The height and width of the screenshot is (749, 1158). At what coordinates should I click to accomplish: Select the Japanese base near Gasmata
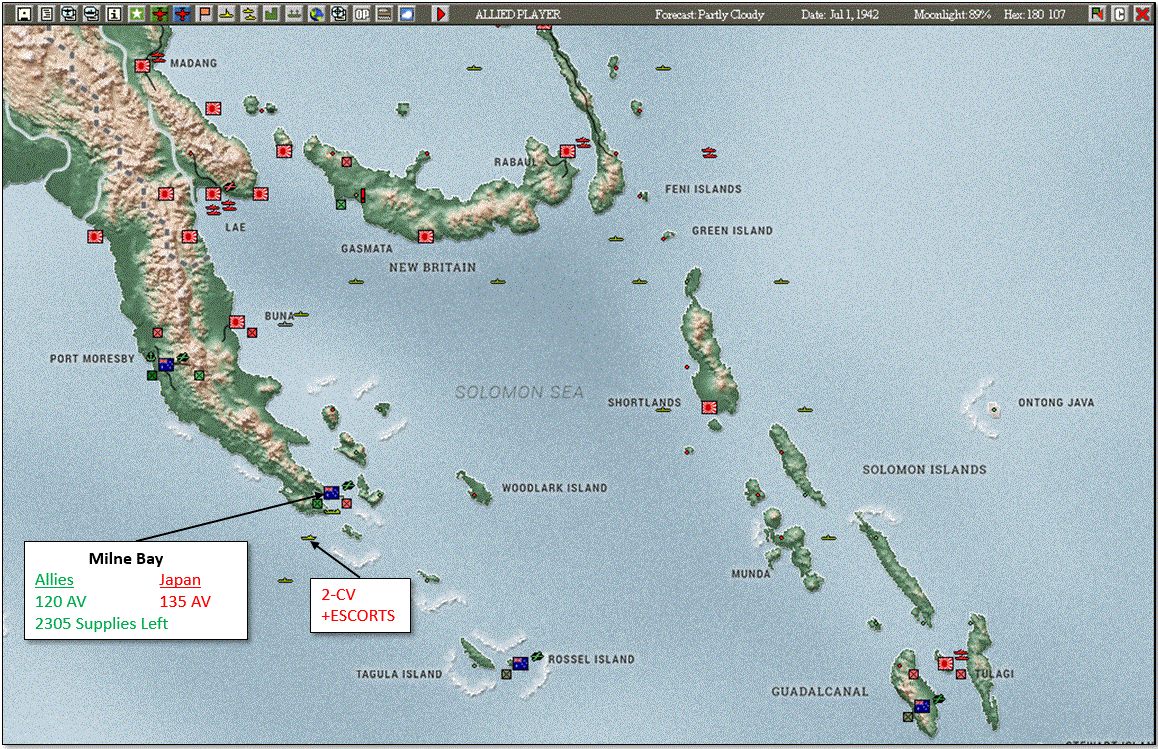[x=426, y=236]
